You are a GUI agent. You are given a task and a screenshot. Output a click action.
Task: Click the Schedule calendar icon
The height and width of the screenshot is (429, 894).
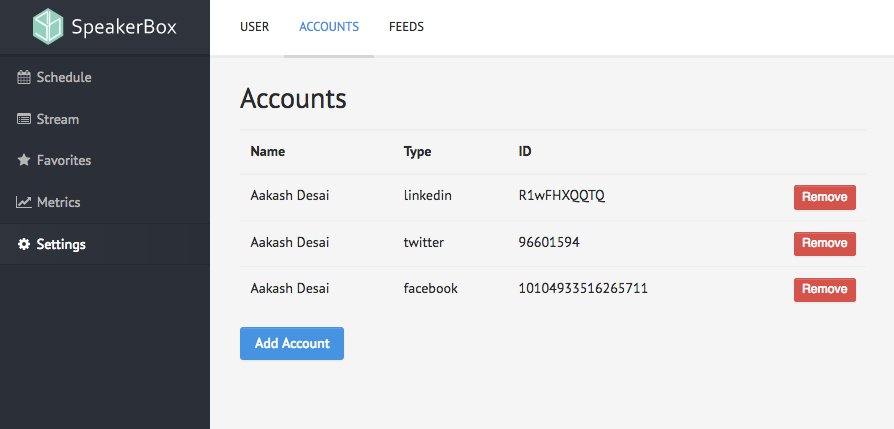coord(24,78)
